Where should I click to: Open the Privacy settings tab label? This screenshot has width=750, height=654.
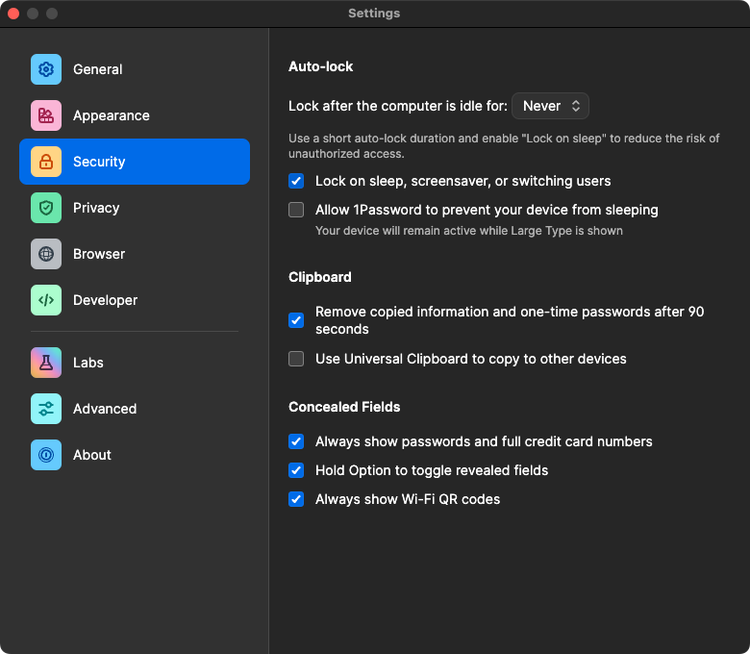pos(96,208)
